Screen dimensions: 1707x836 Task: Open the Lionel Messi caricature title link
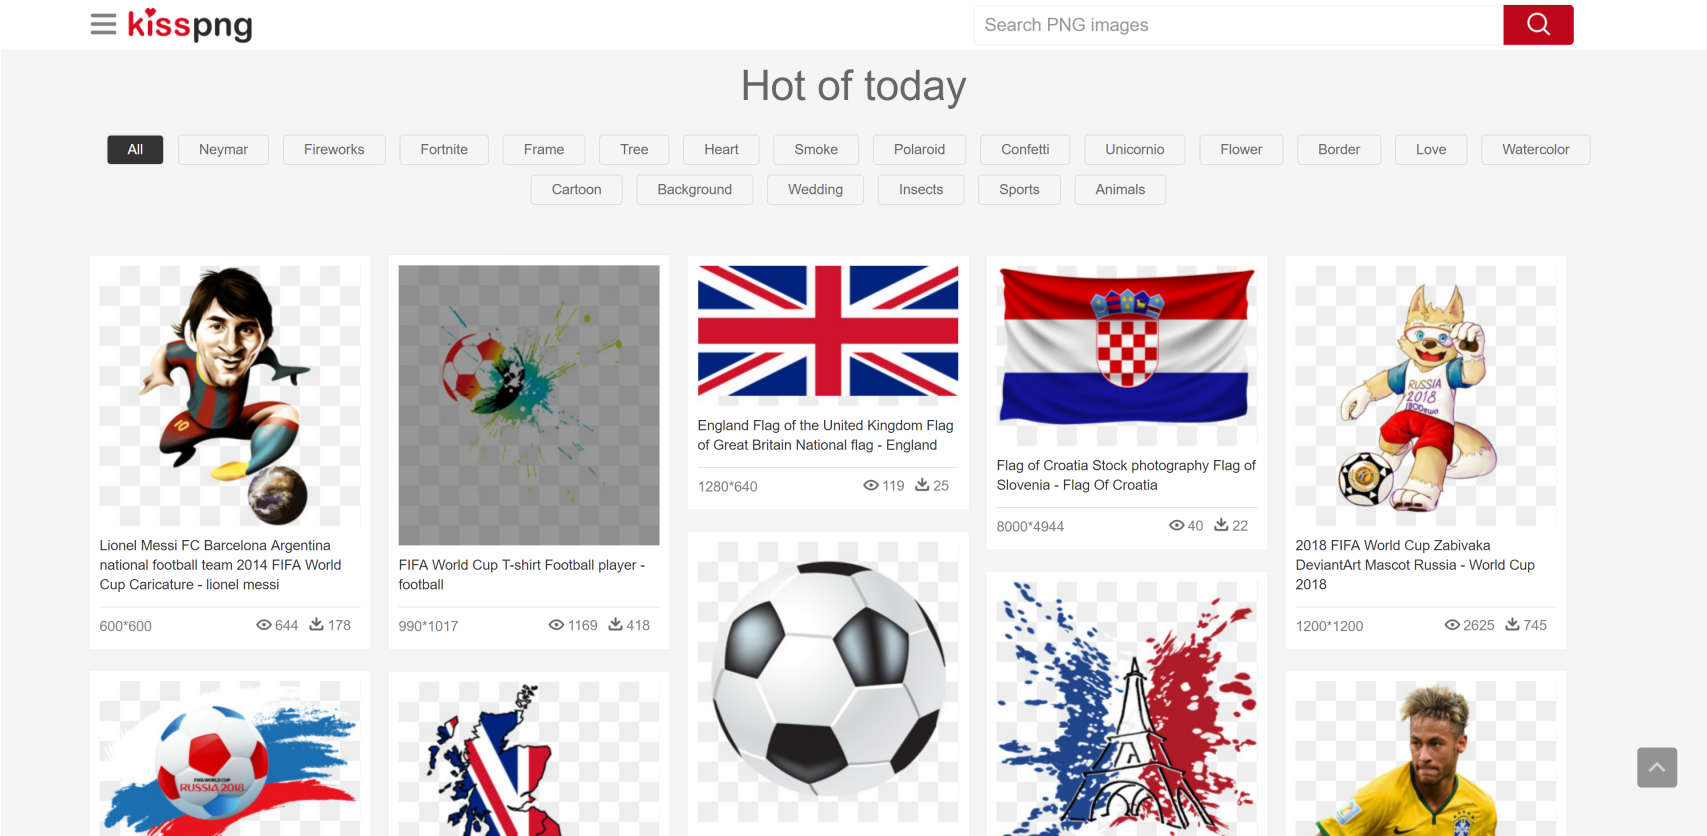(220, 565)
